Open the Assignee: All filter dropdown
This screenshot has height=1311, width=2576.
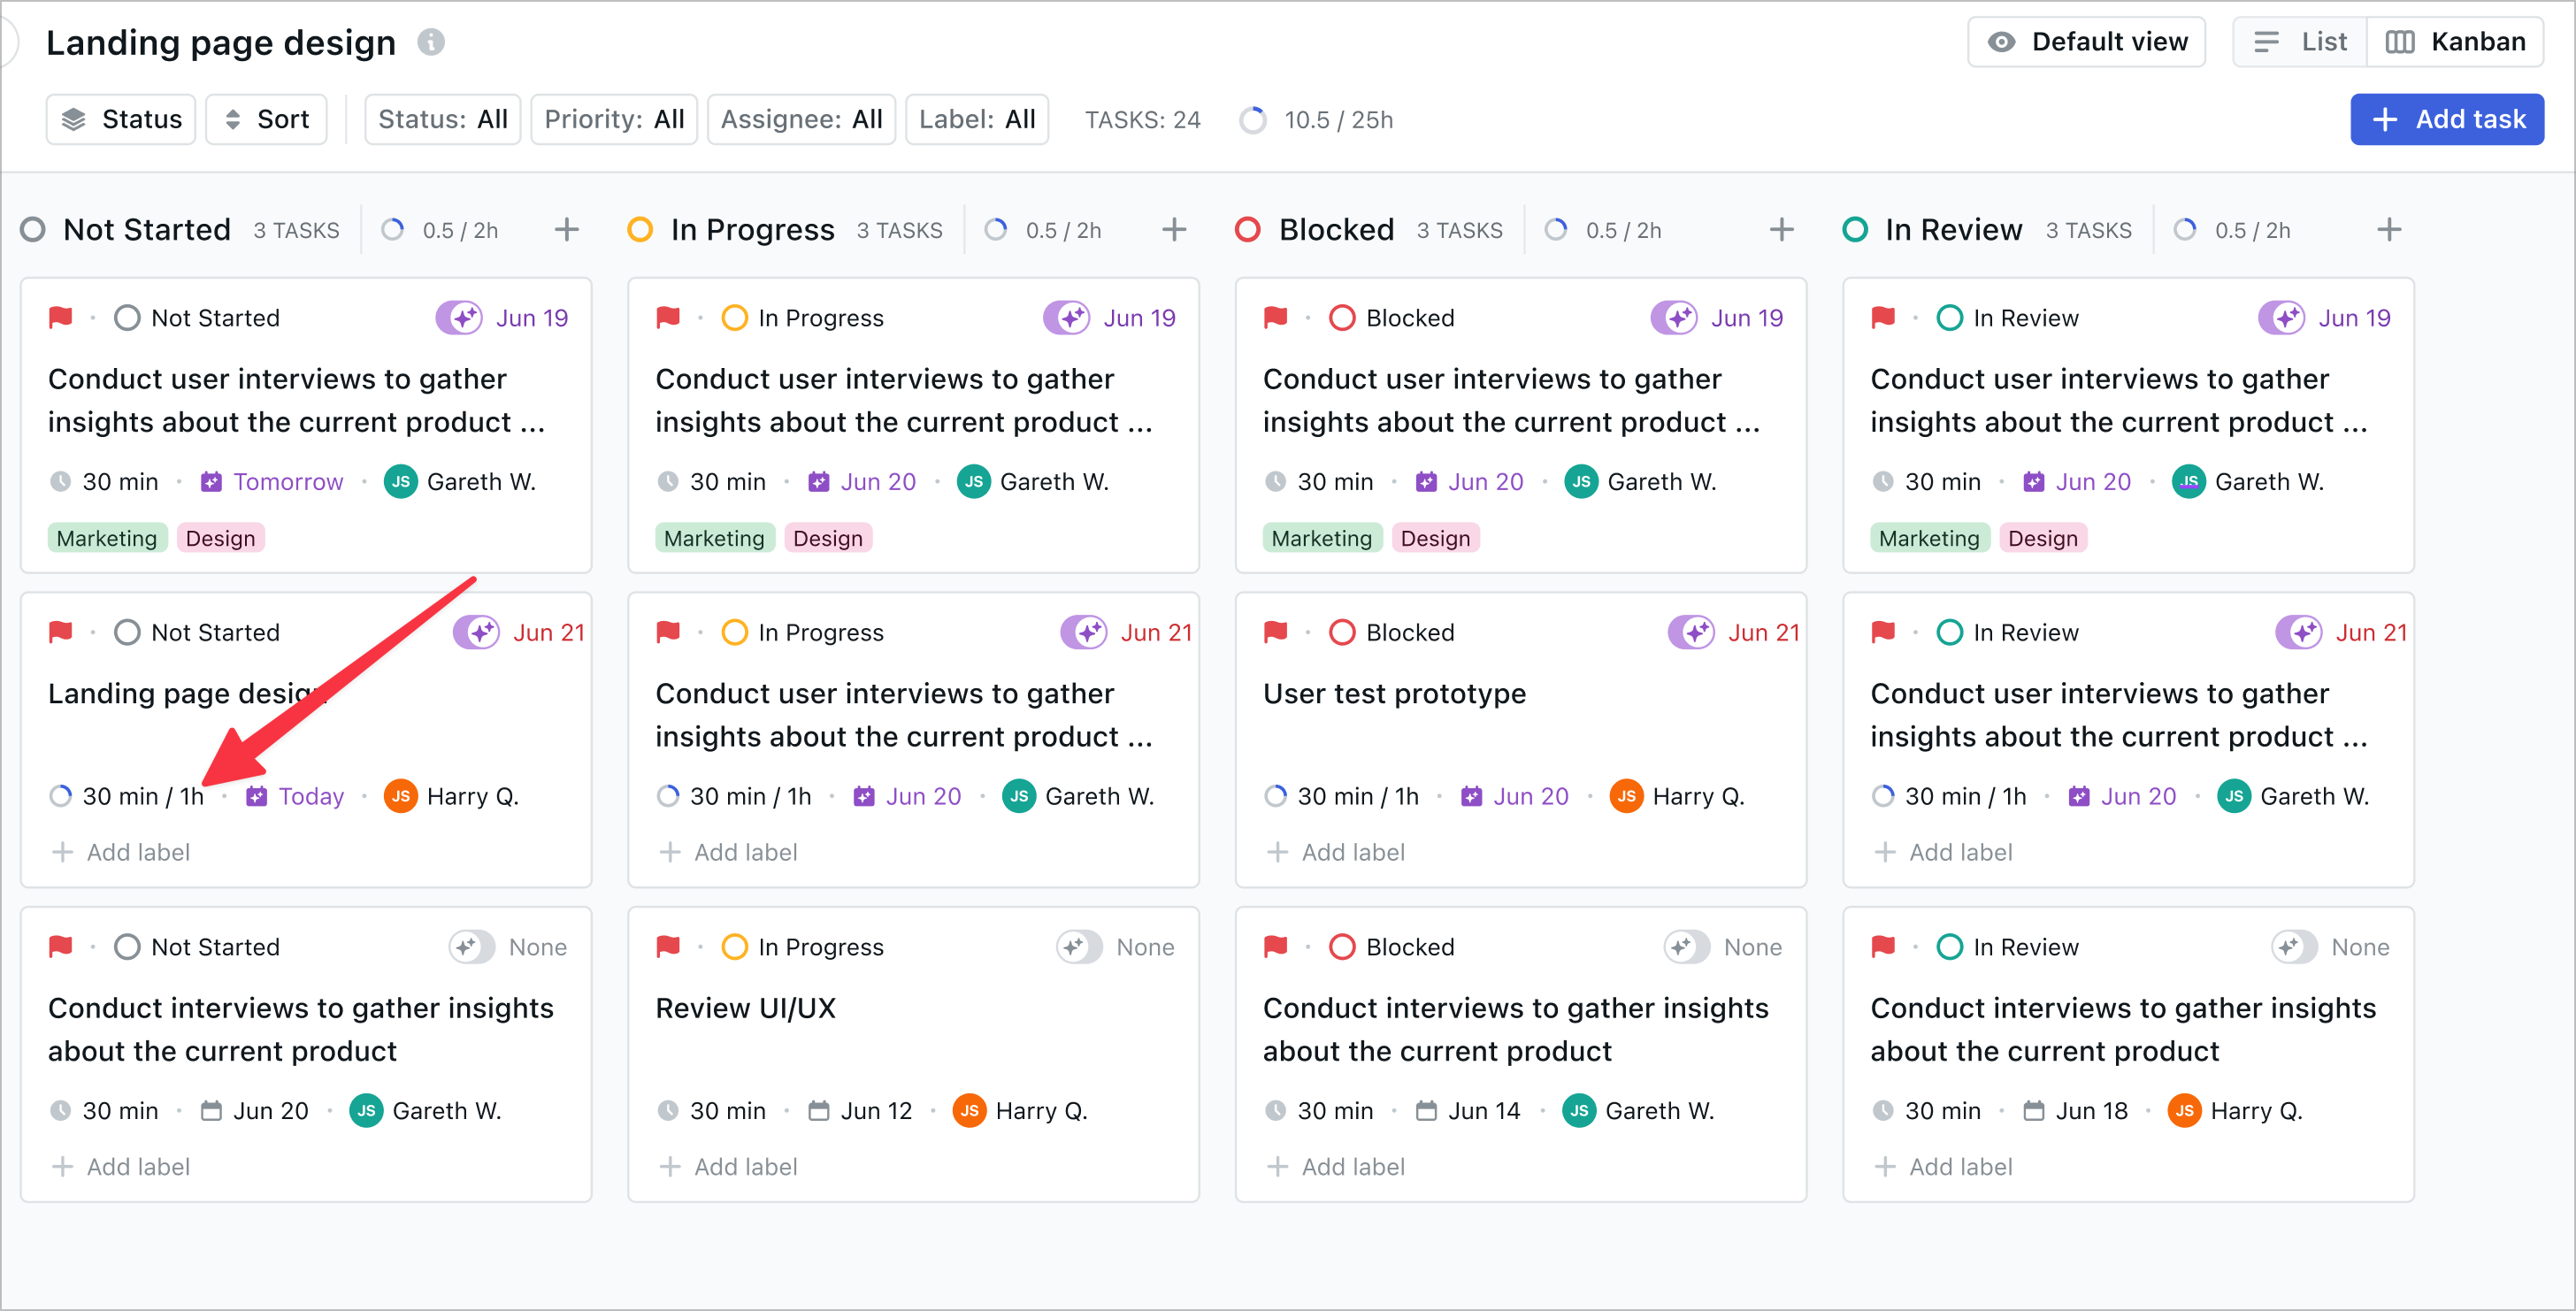[x=801, y=120]
